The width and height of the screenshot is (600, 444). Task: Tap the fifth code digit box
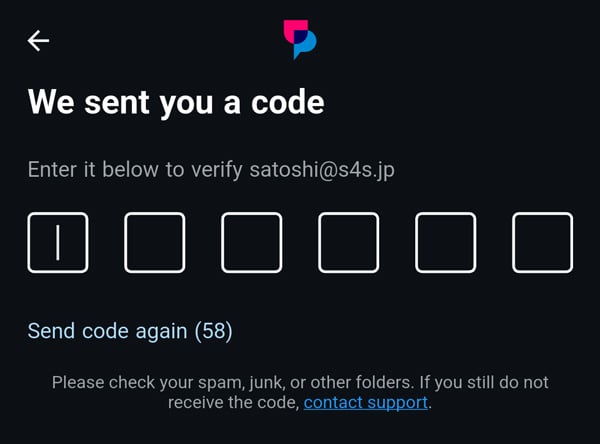pyautogui.click(x=445, y=242)
